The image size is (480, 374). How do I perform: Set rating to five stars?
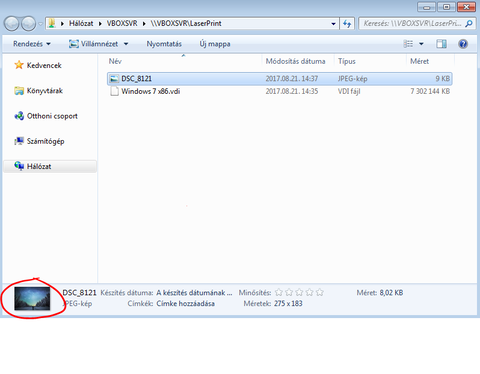[x=320, y=293]
